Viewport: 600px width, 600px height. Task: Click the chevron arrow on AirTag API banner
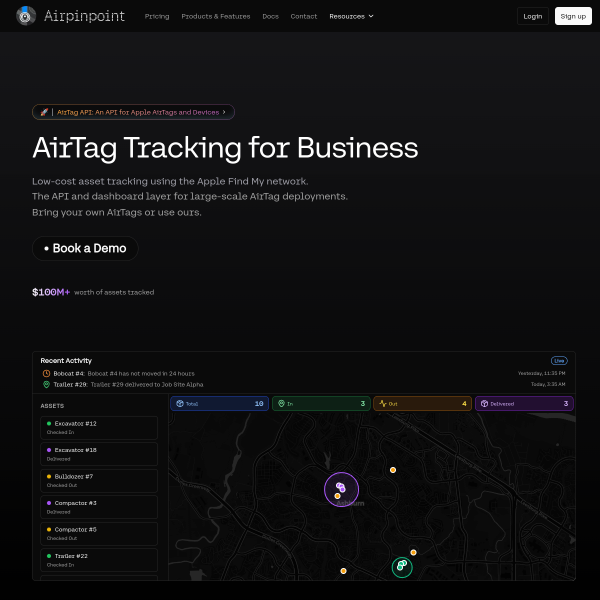pos(224,112)
